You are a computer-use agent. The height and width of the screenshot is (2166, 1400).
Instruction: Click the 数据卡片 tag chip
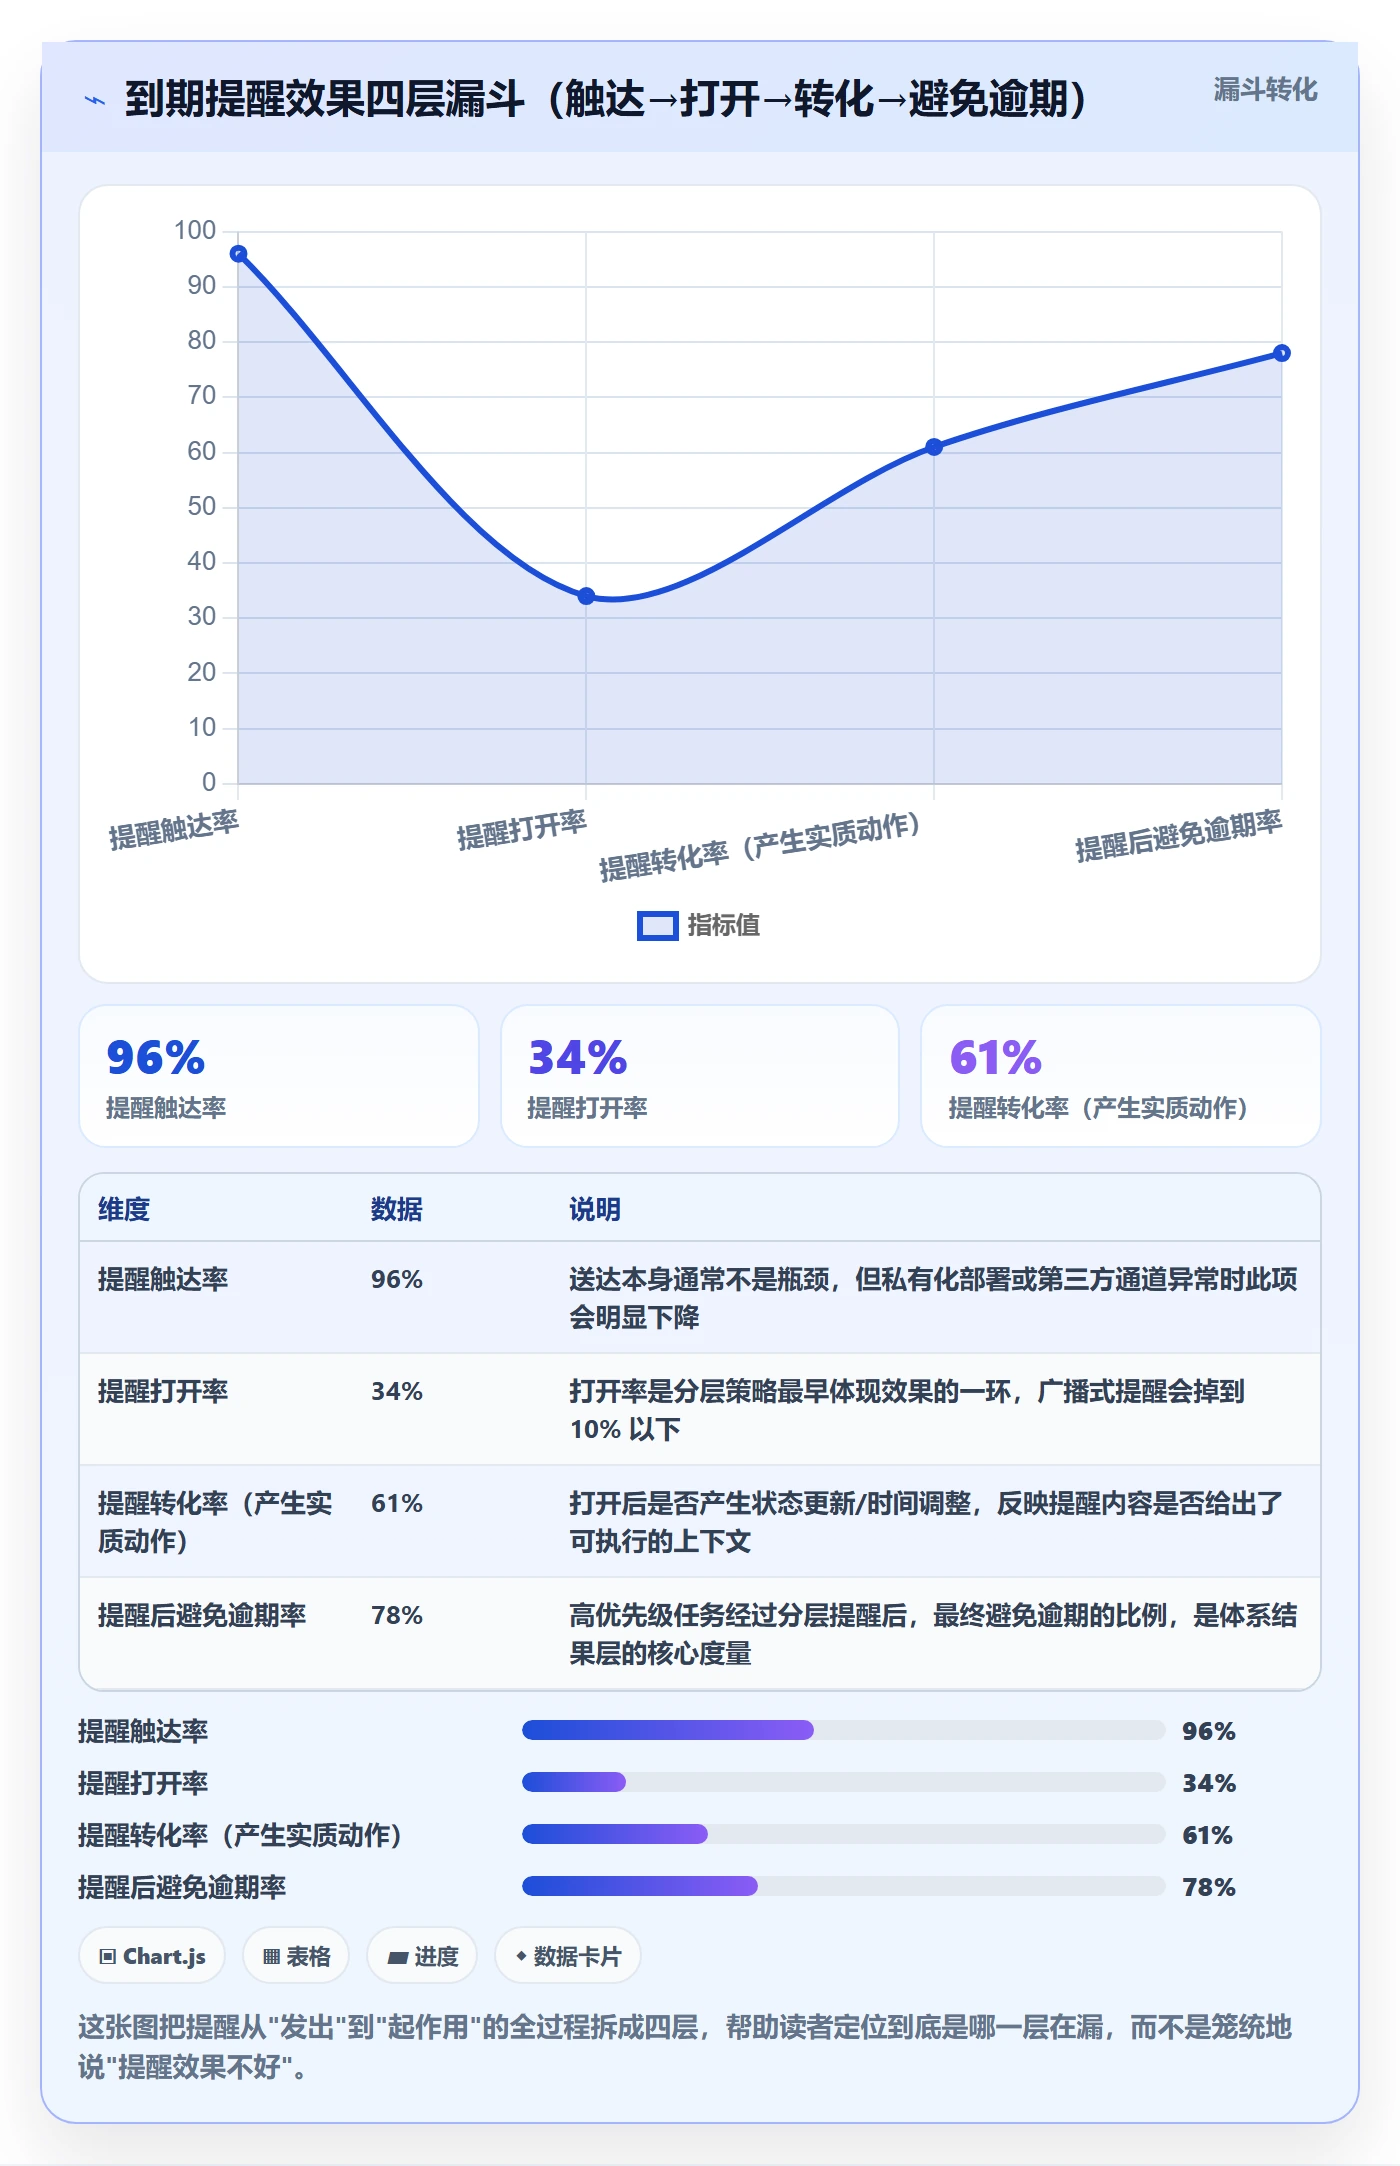click(568, 1956)
